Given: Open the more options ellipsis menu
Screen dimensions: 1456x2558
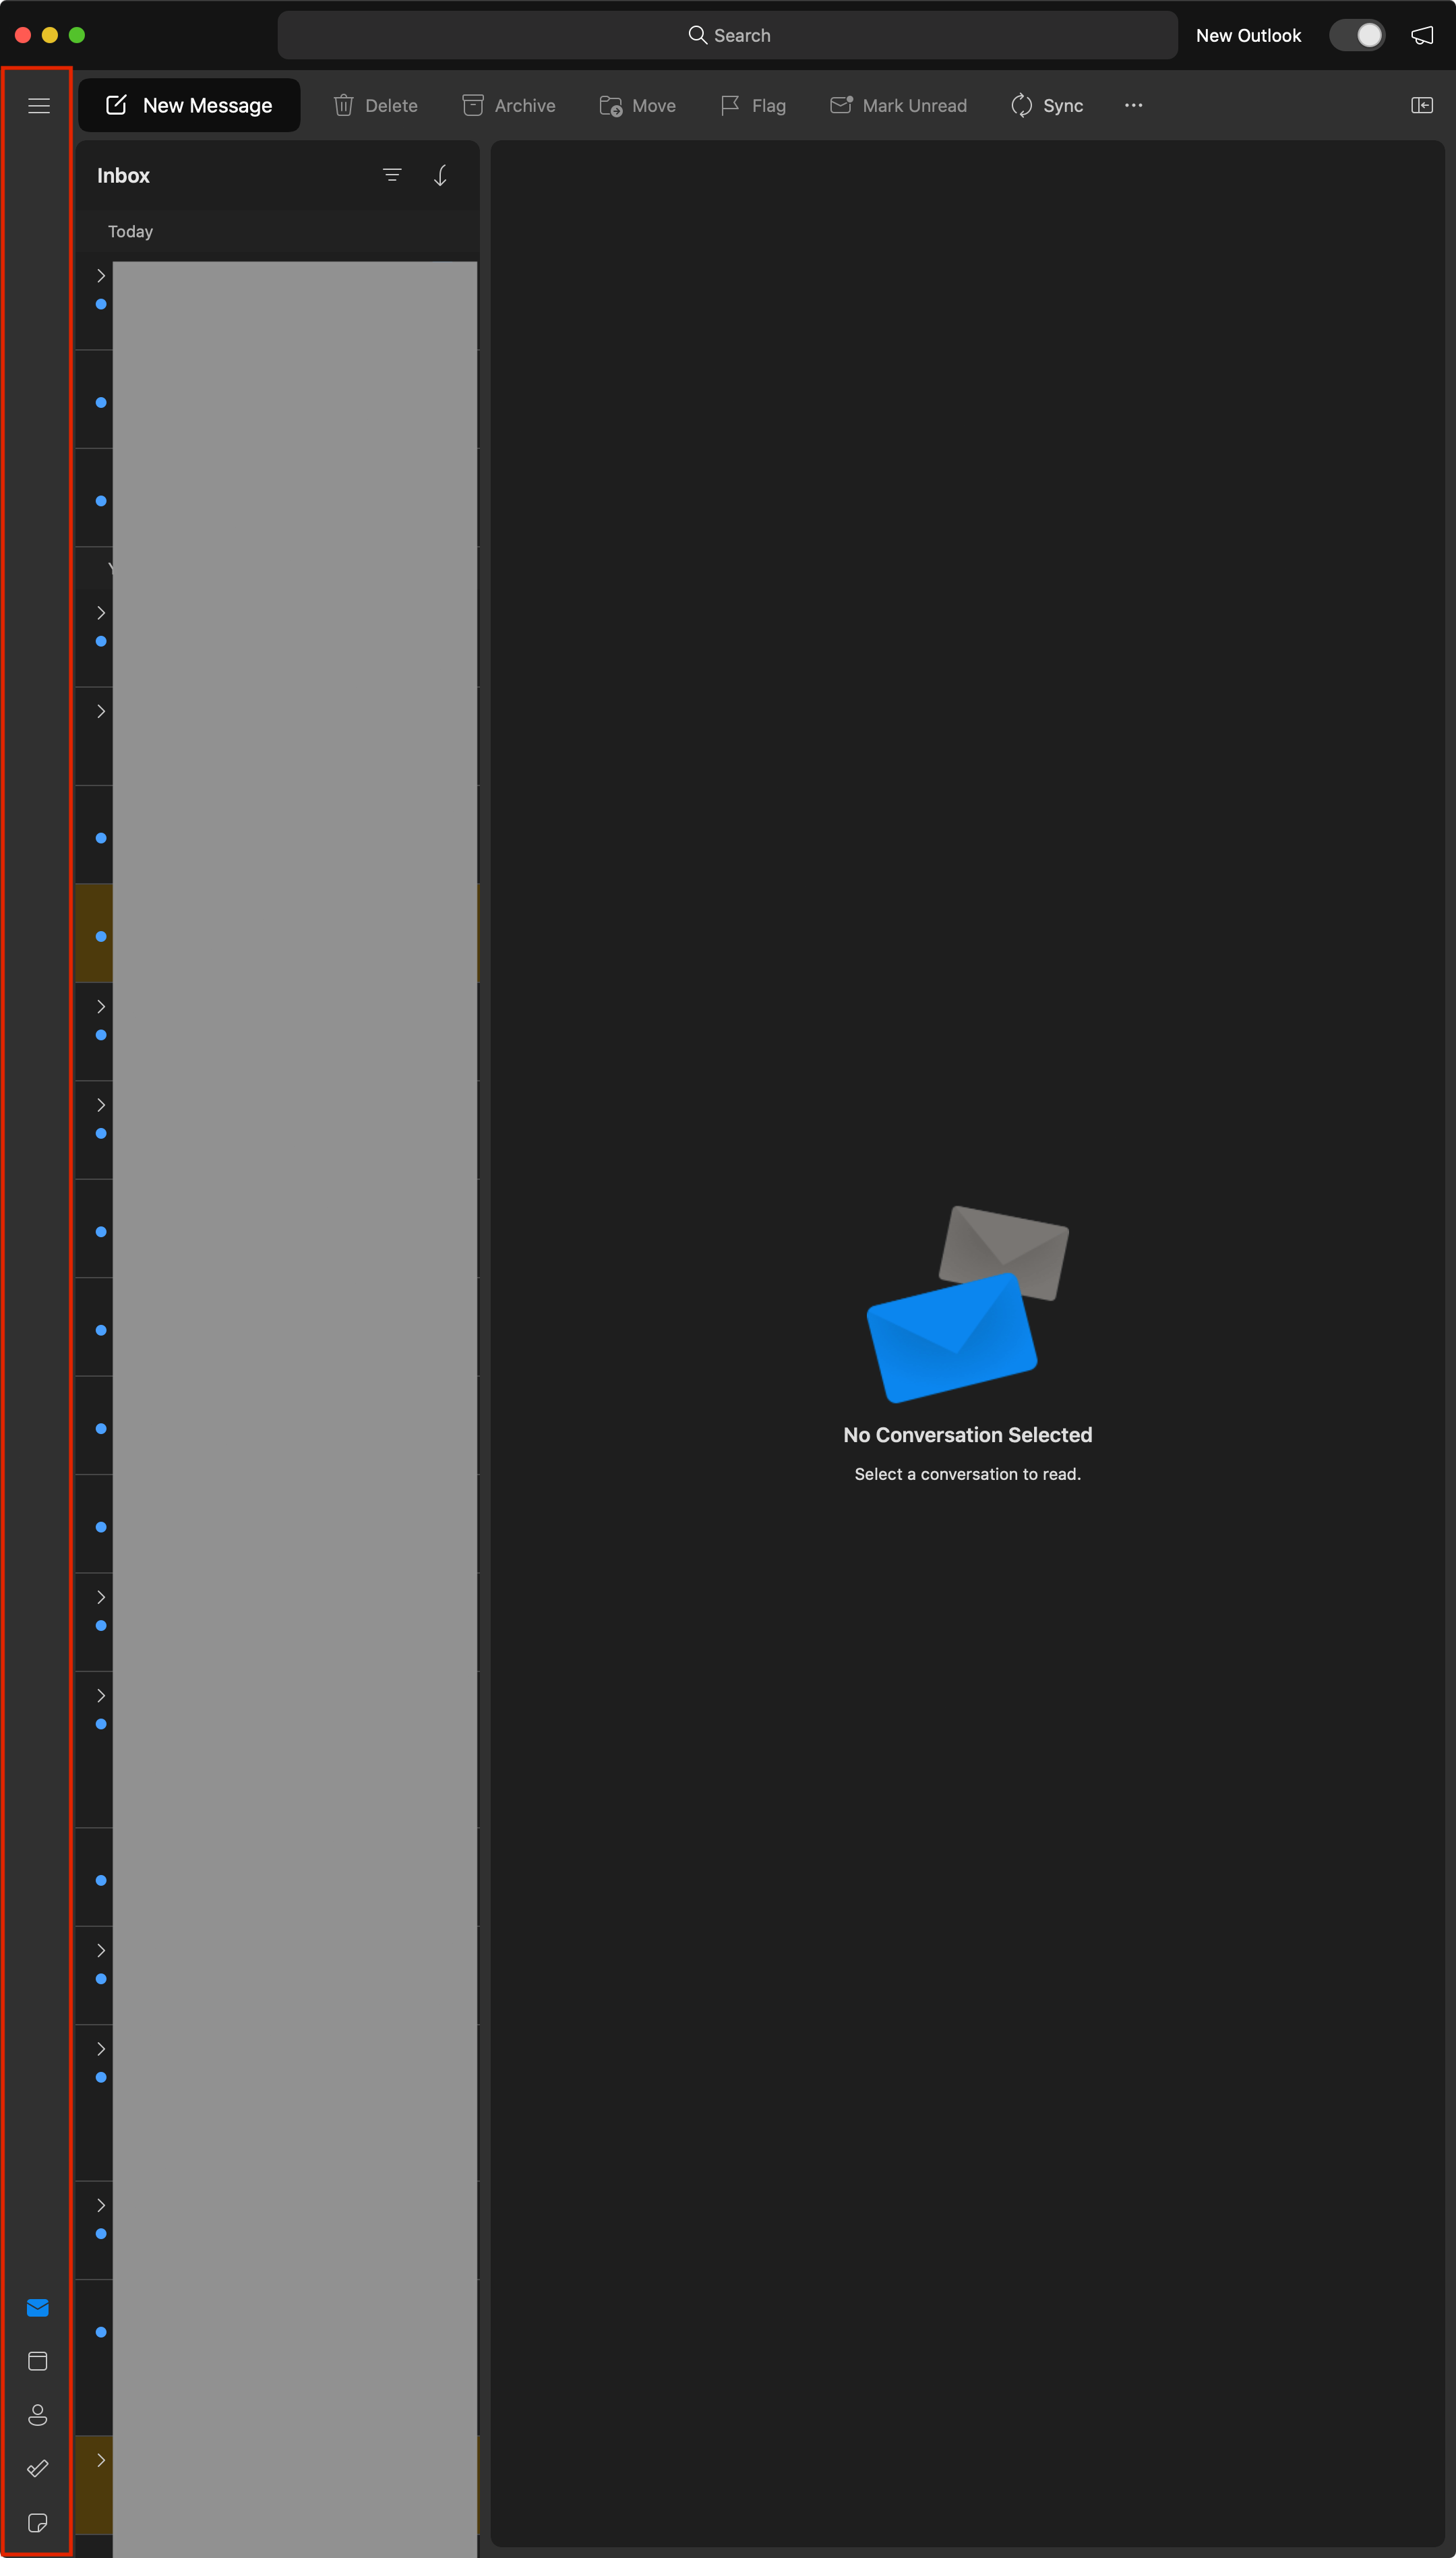Looking at the screenshot, I should (1133, 106).
